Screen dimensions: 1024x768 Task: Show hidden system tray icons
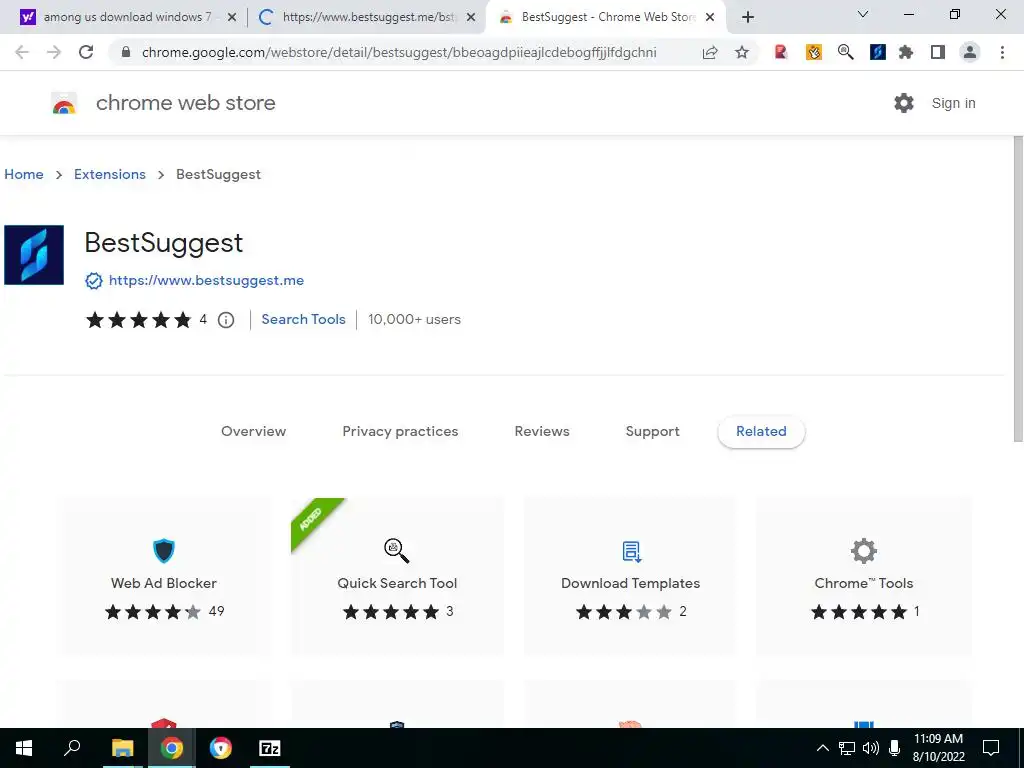[823, 748]
